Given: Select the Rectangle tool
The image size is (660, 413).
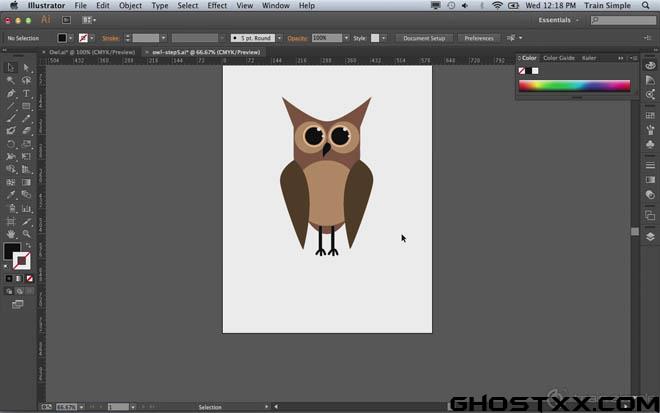Looking at the screenshot, I should pos(26,106).
